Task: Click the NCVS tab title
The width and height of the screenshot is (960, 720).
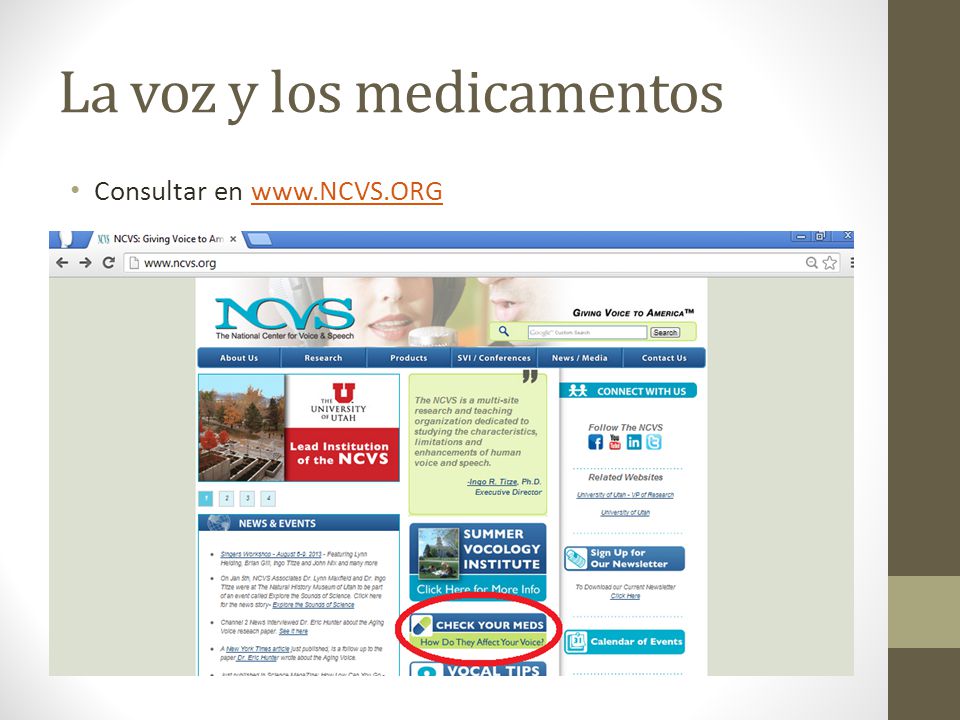Action: (168, 239)
